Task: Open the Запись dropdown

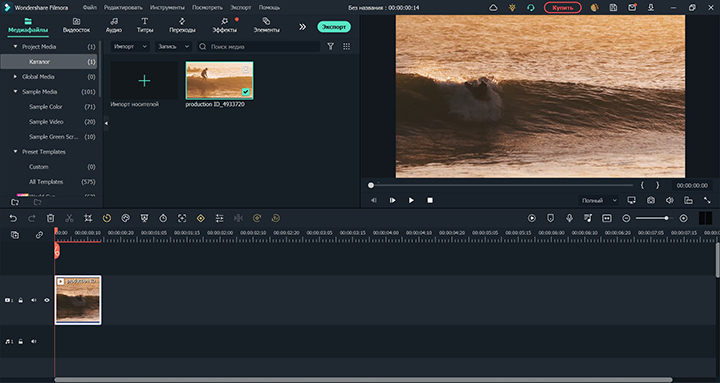Action: (x=173, y=46)
